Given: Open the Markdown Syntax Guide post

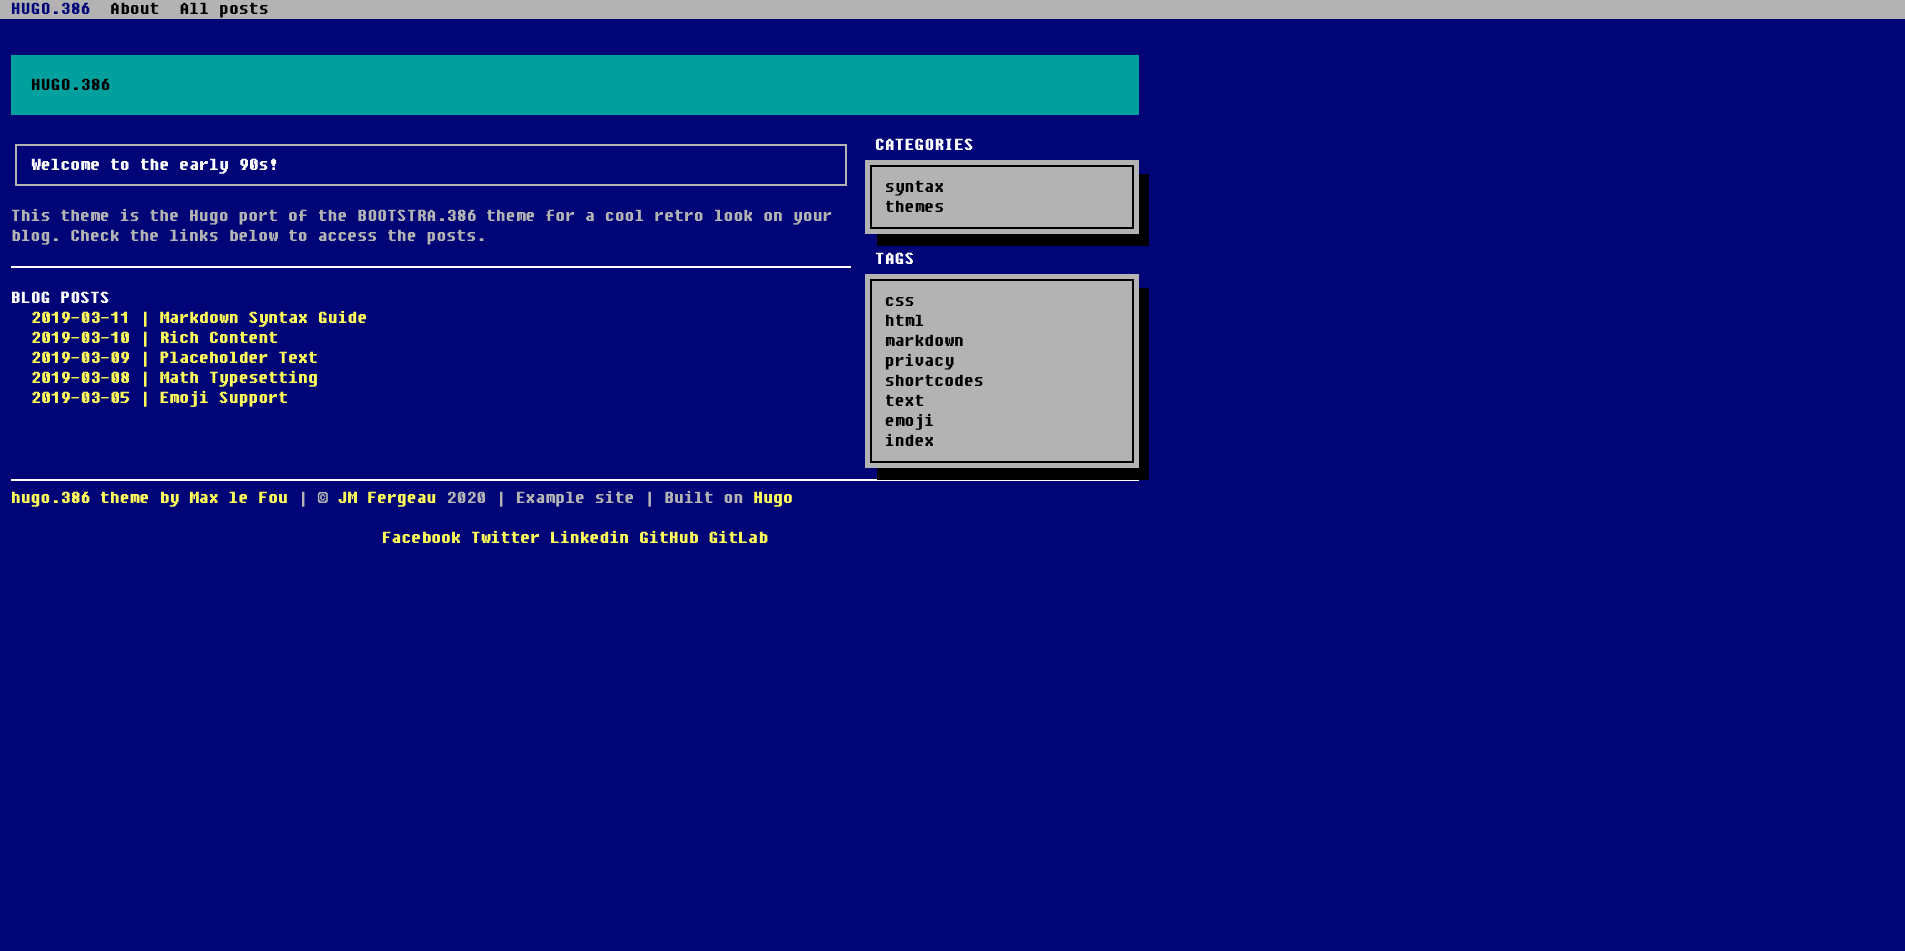Looking at the screenshot, I should click(263, 318).
